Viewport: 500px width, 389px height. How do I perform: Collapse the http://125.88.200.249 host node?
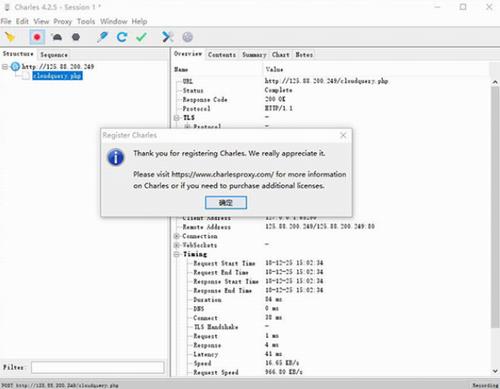pyautogui.click(x=5, y=67)
